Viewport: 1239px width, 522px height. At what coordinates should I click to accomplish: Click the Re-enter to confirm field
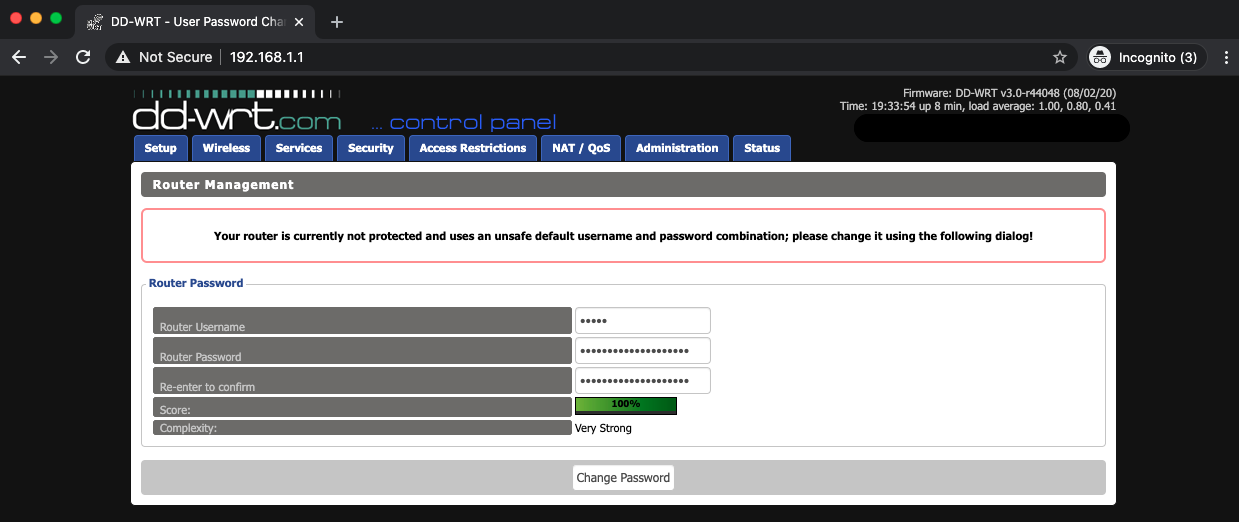coord(642,381)
